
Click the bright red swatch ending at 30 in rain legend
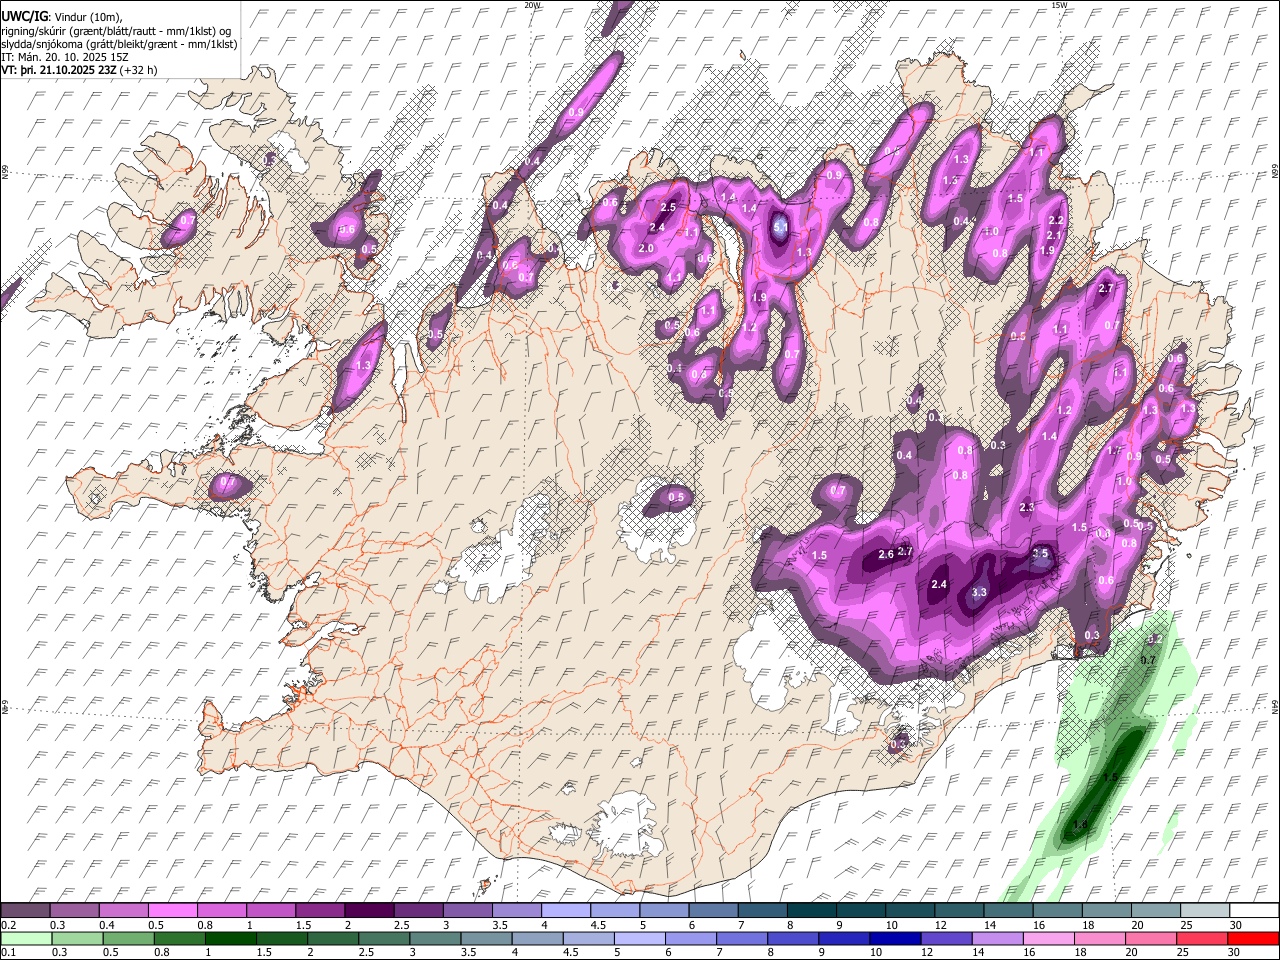tap(1254, 938)
